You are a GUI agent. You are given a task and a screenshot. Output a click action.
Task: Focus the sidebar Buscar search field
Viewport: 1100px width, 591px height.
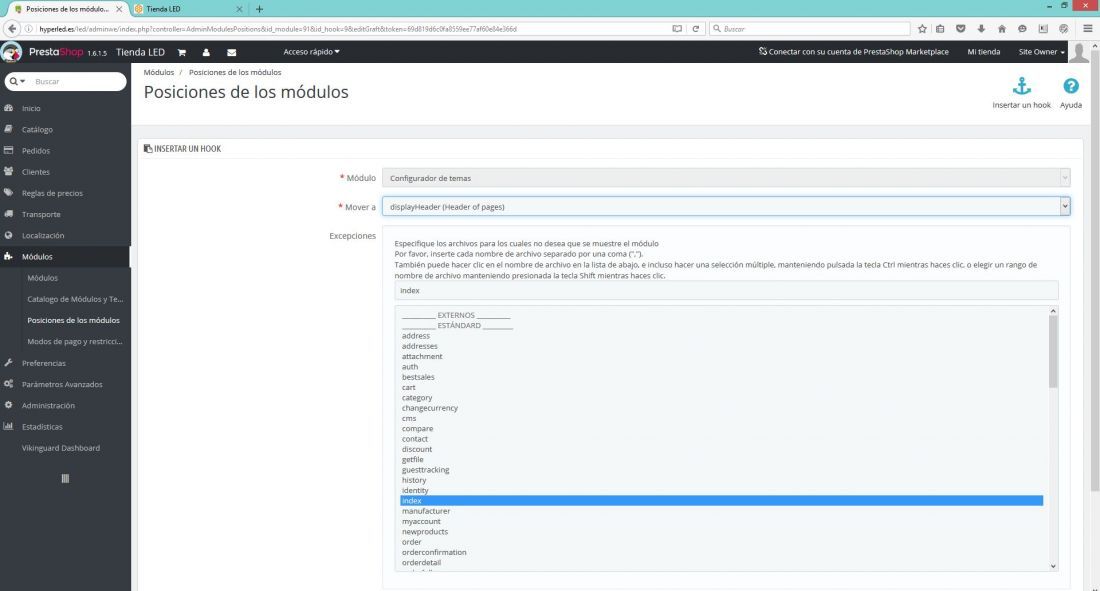[x=77, y=81]
